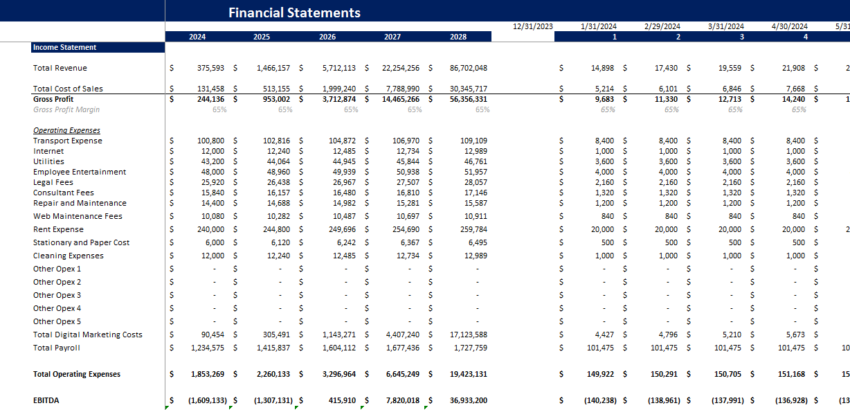This screenshot has height=410, width=850.
Task: Select the Other Opex 5 label
Action: pyautogui.click(x=57, y=321)
